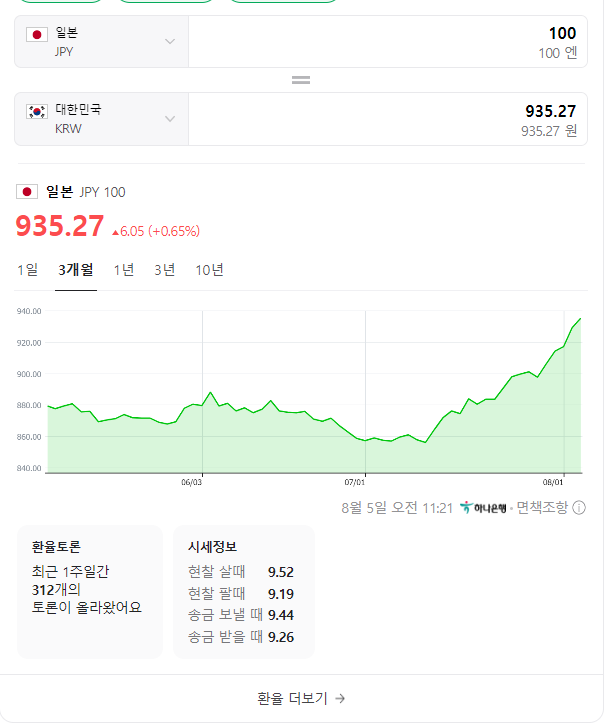Switch chart to the 1년 tab
Screen dimensions: 616x725
tap(124, 270)
